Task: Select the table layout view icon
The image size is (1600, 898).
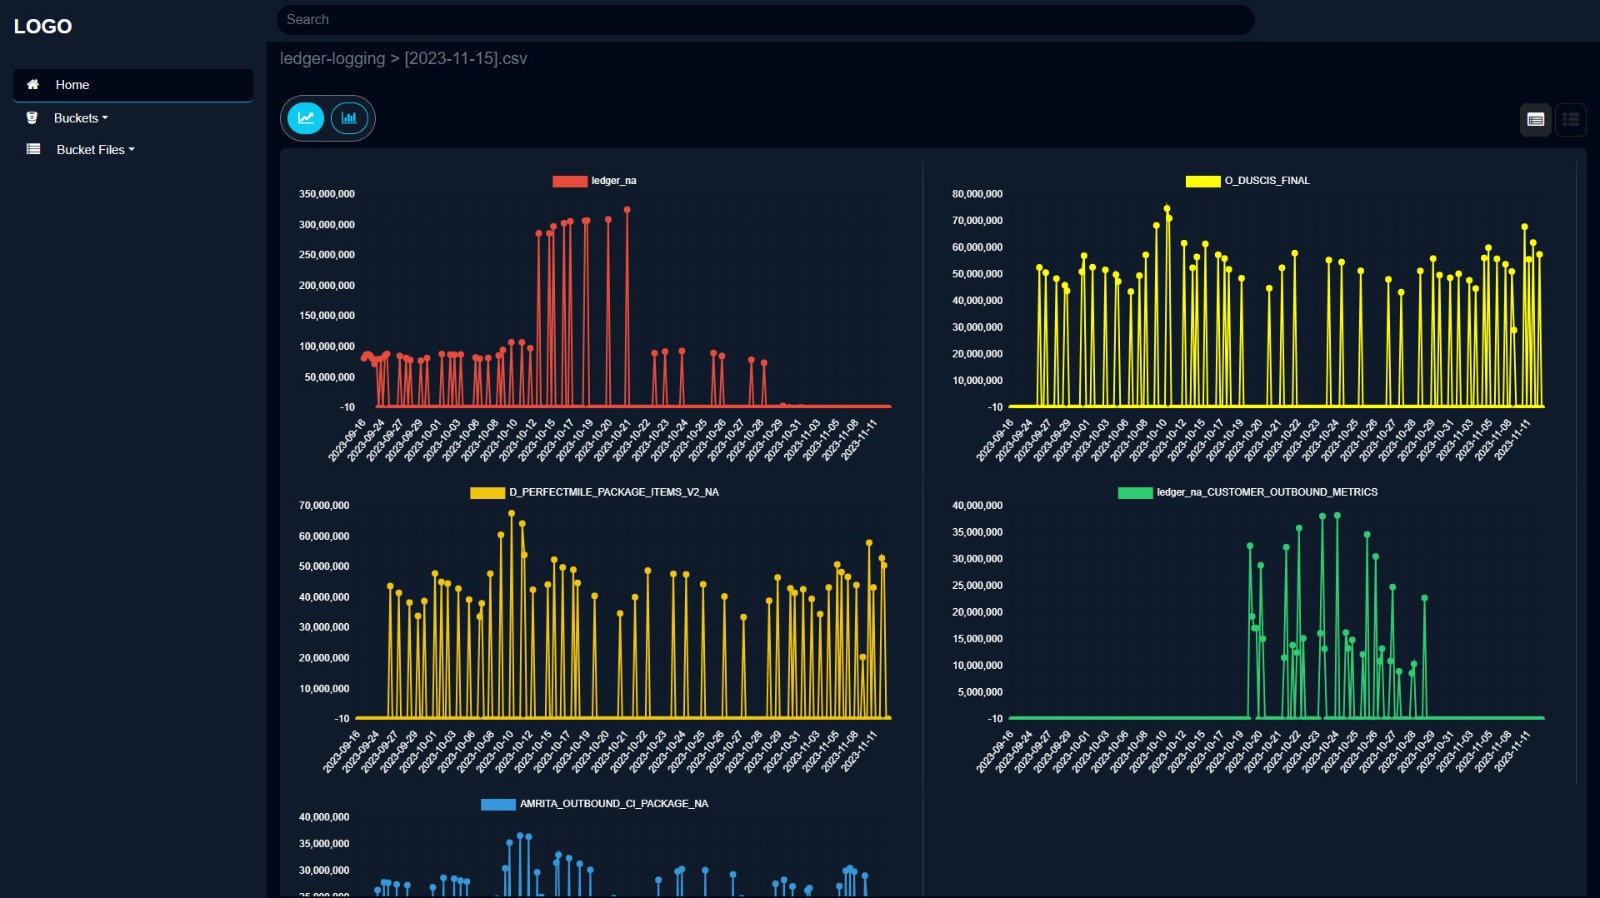Action: 1536,120
